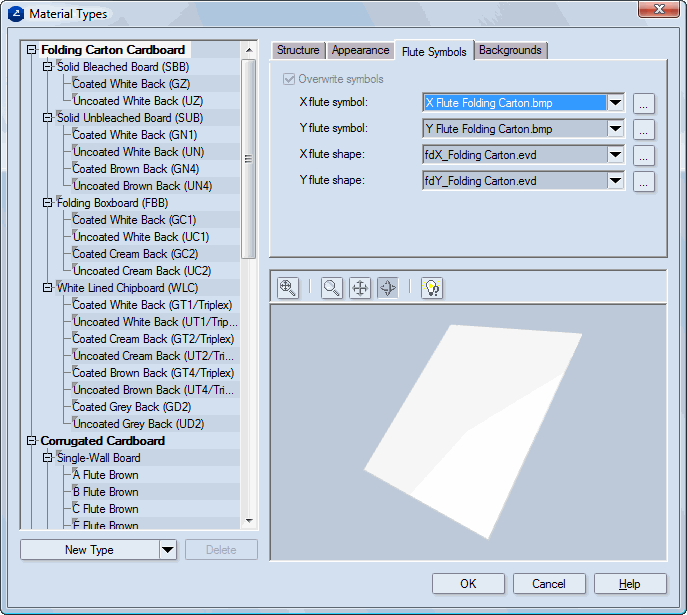The image size is (687, 615).
Task: Select Coated White Back (GC1)
Action: (x=134, y=220)
